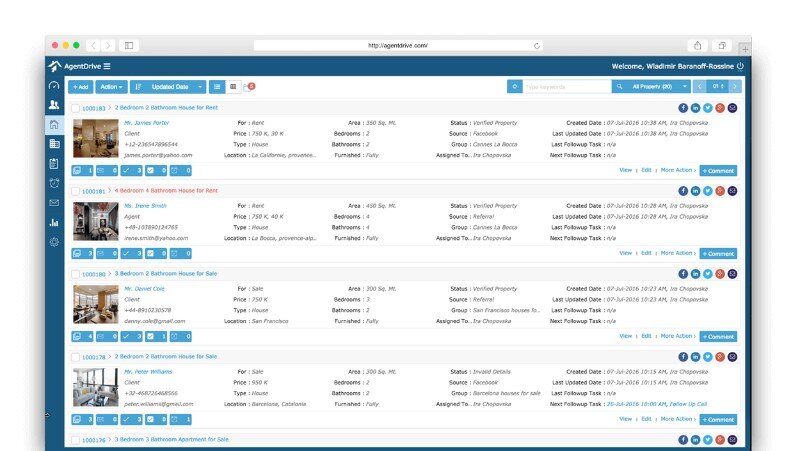
Task: Open the mail envelope icon in sidebar
Action: 54,203
